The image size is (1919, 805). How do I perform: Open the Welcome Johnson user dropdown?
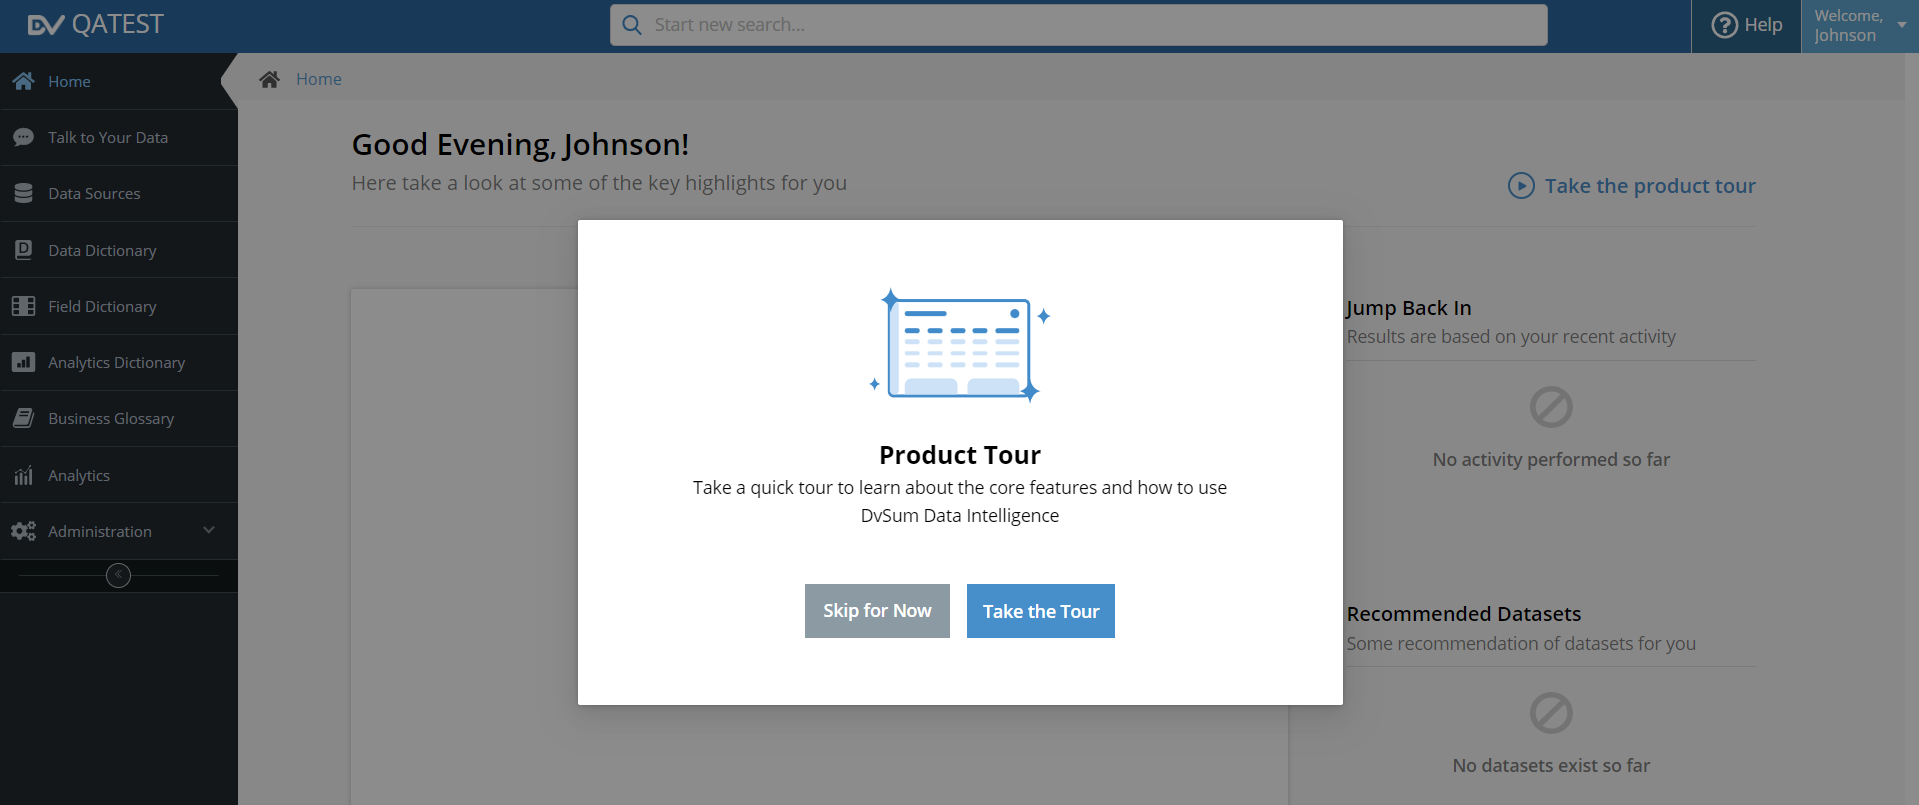point(1859,26)
